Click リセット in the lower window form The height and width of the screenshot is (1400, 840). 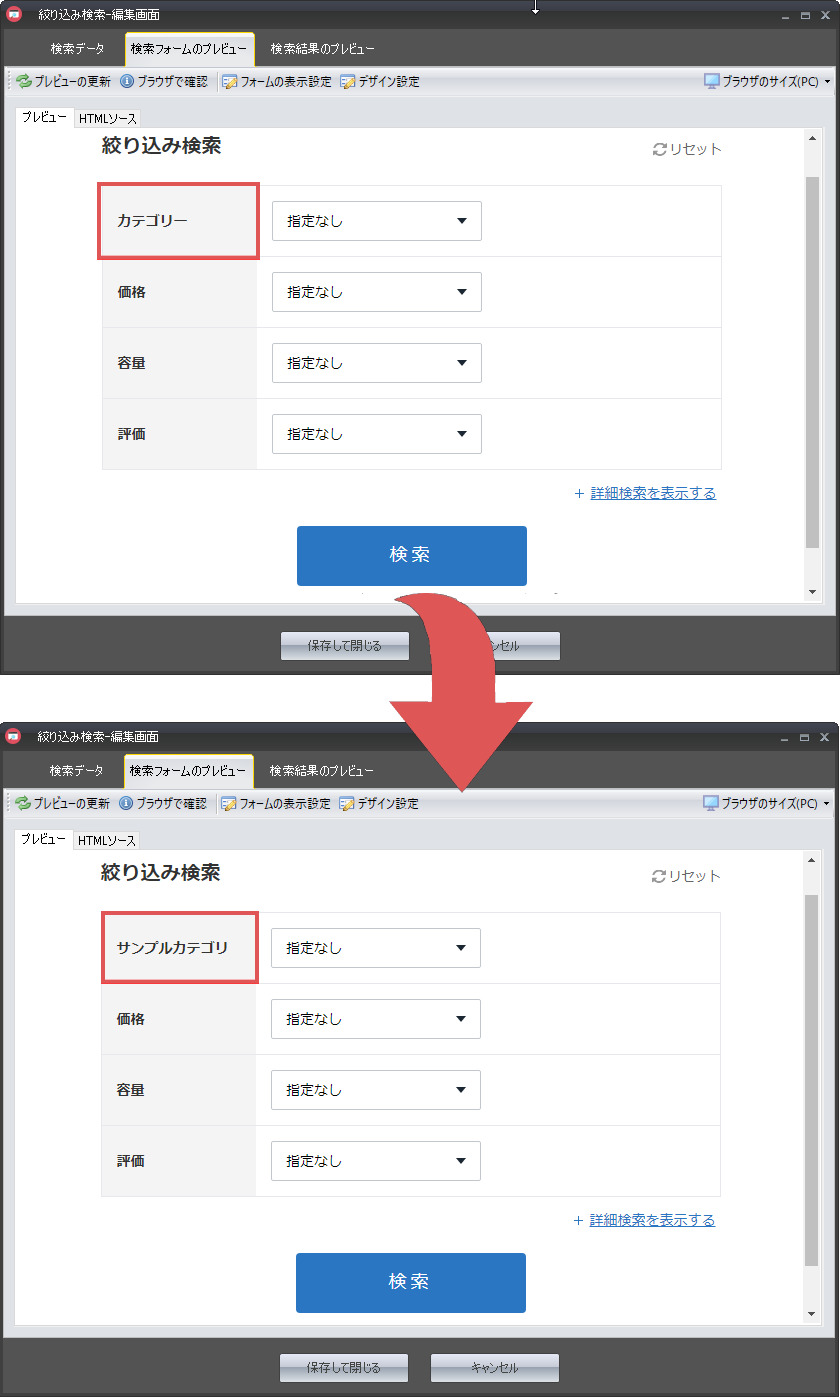[x=686, y=876]
